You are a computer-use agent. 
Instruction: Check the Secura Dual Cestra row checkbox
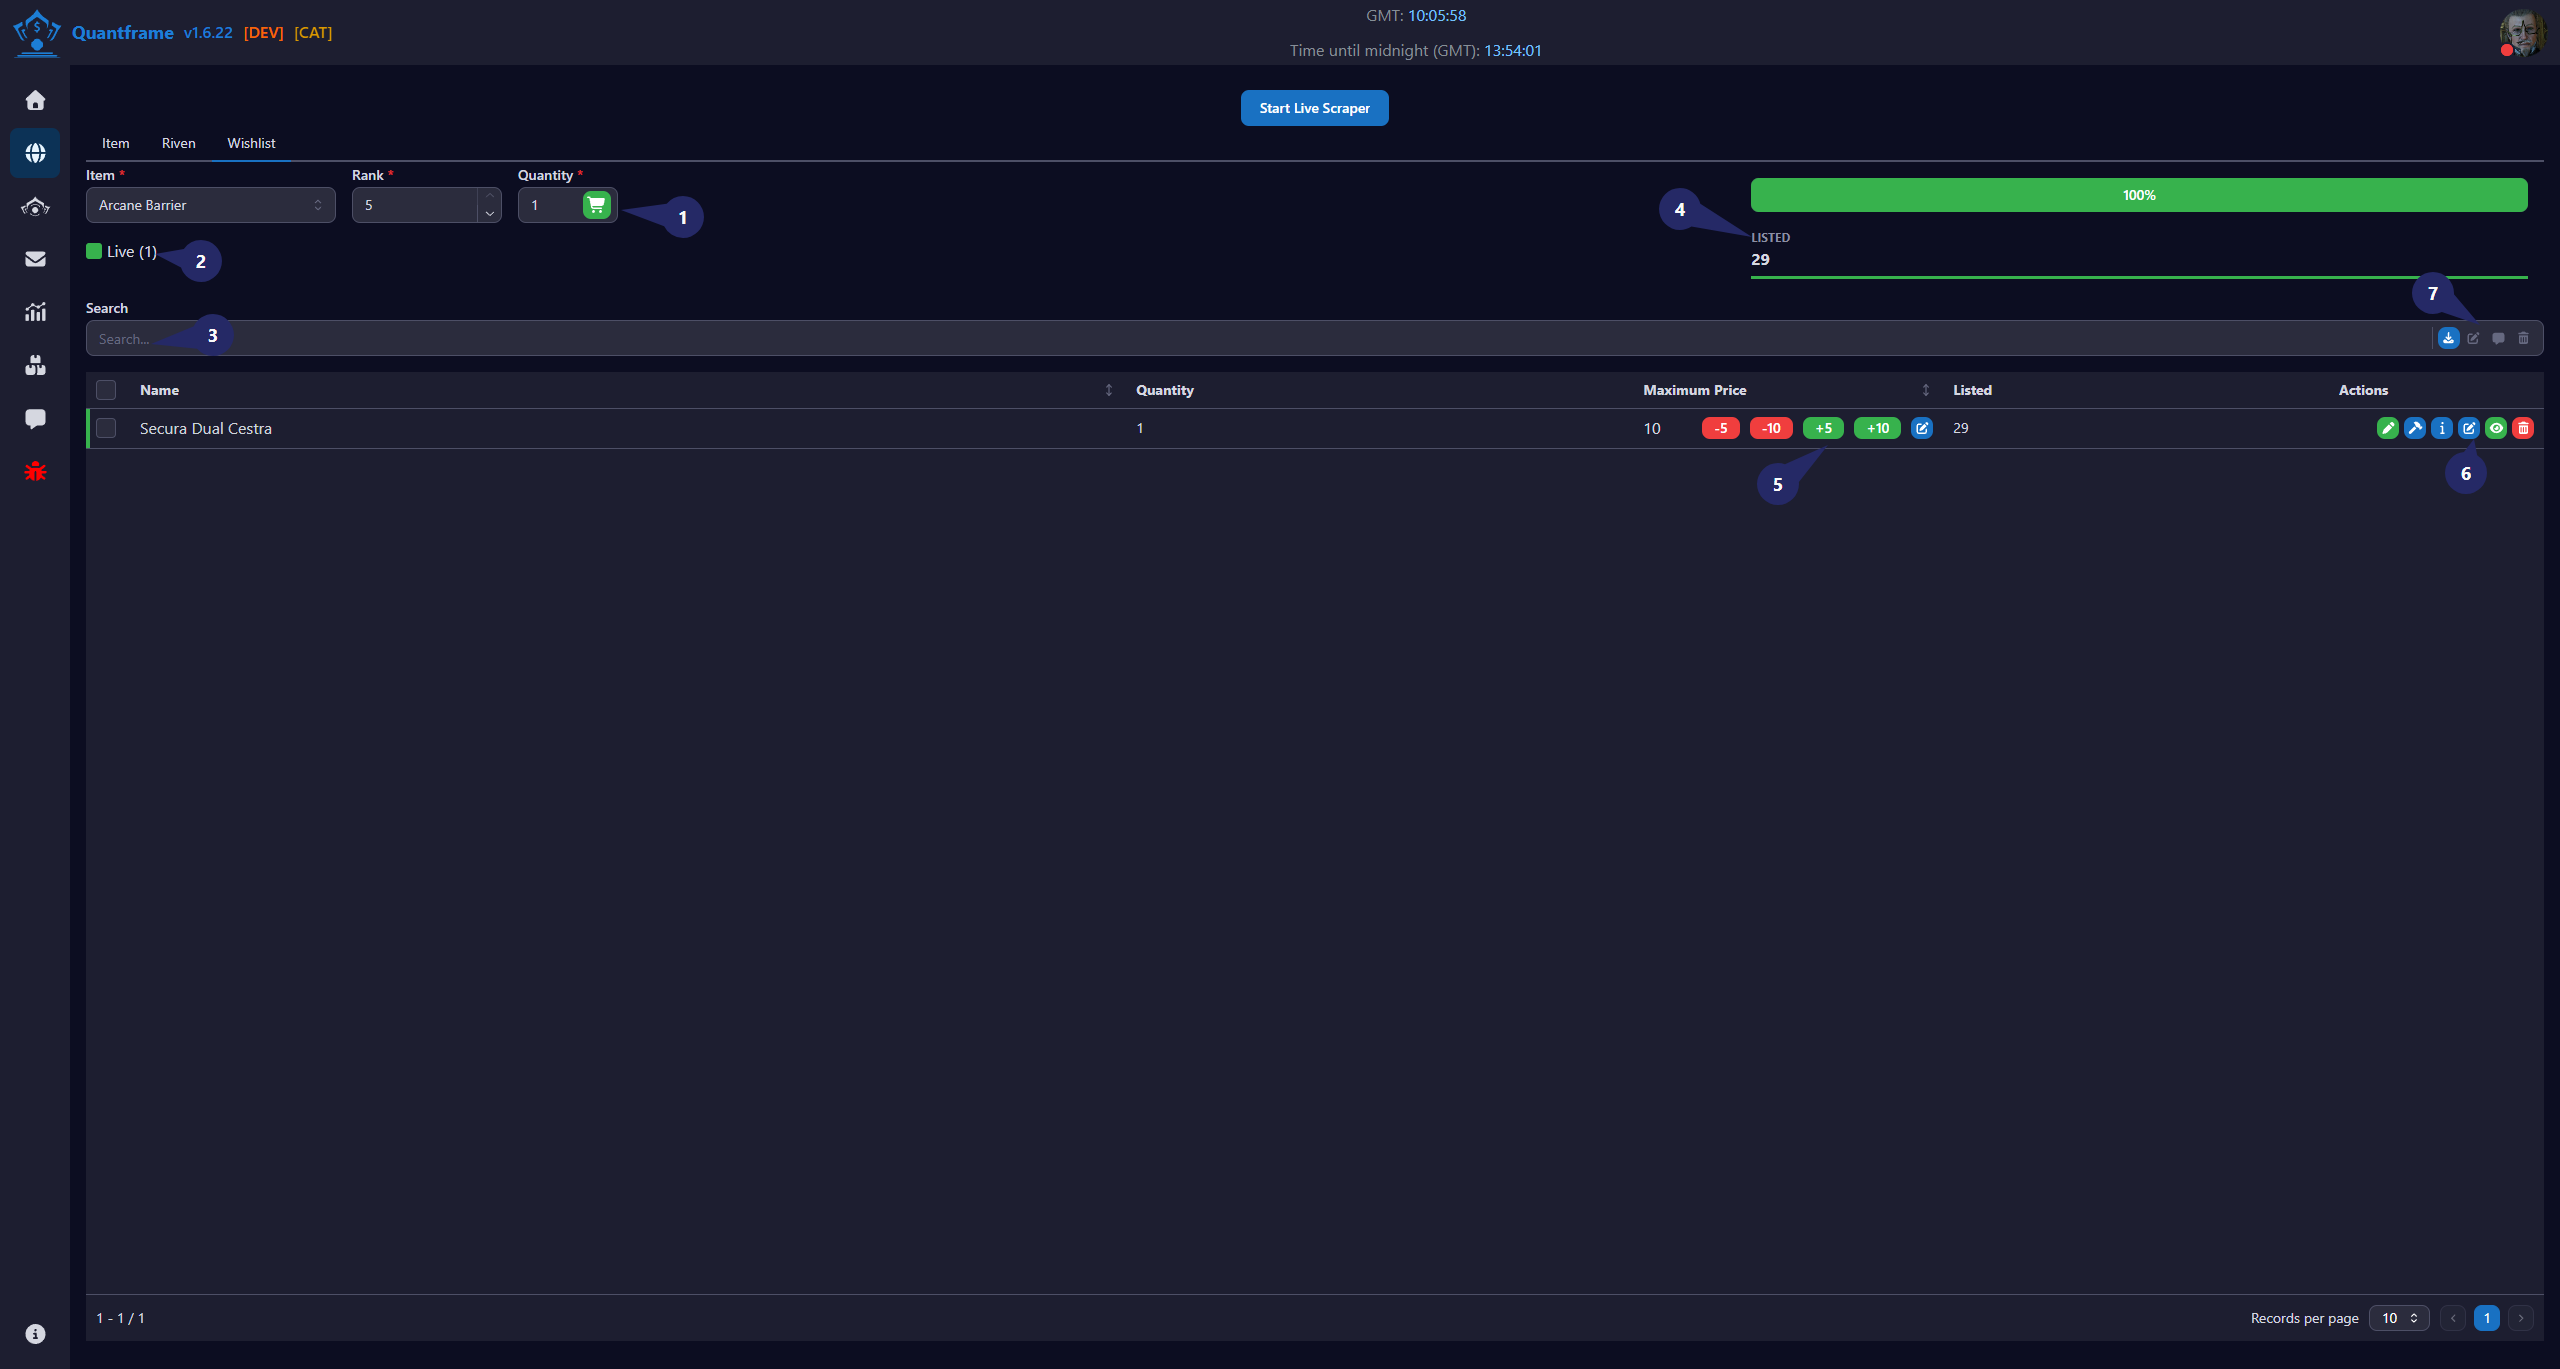(x=106, y=428)
